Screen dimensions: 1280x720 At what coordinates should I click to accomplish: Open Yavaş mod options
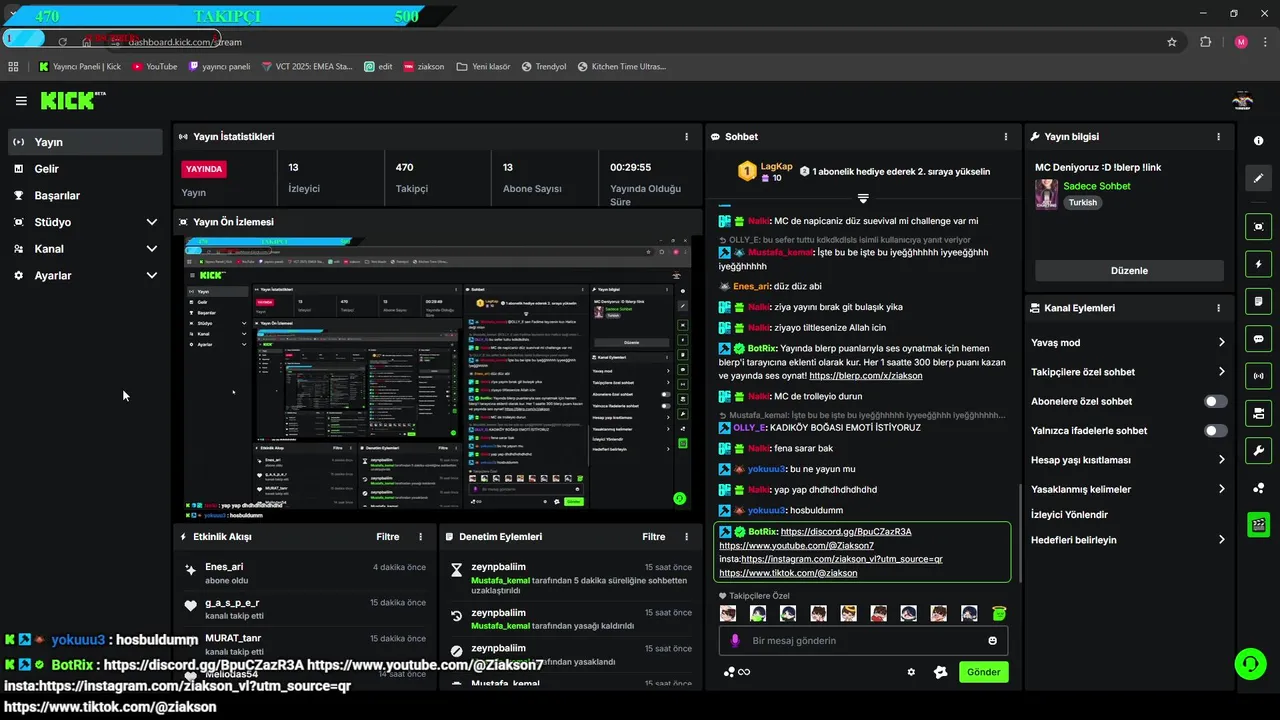(x=1129, y=343)
